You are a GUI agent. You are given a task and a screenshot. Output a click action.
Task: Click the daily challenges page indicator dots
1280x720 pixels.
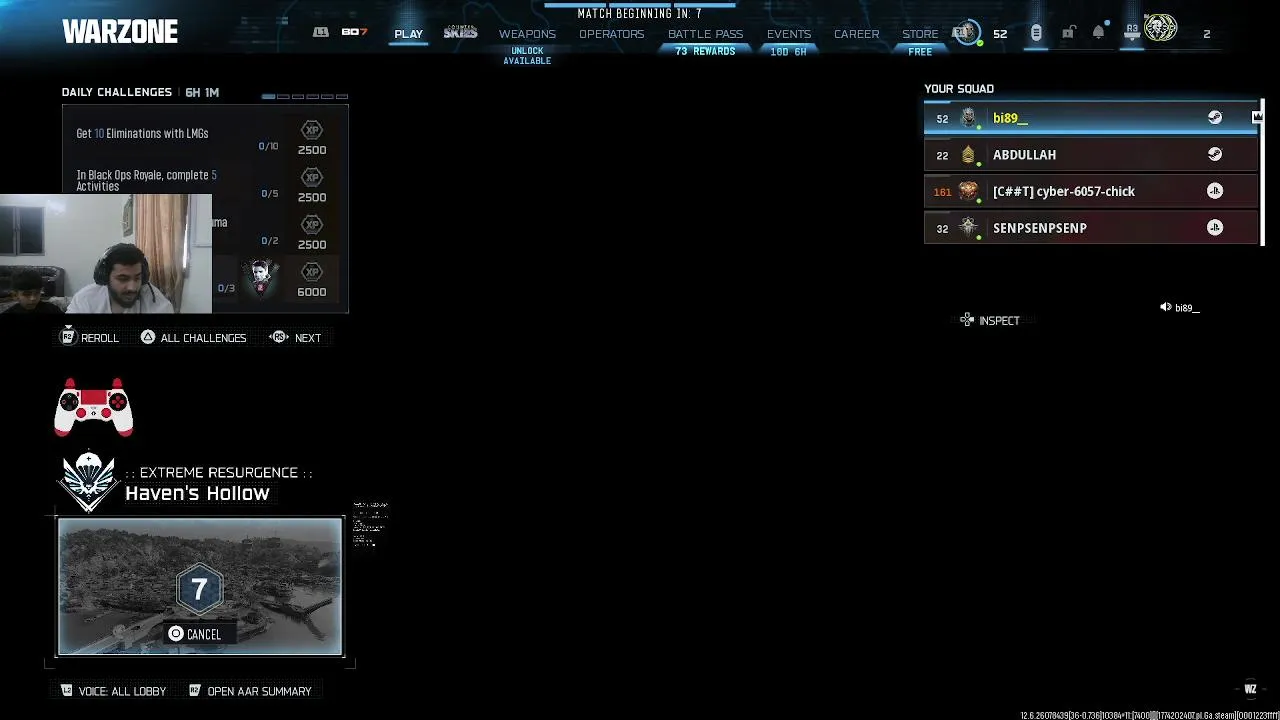305,97
